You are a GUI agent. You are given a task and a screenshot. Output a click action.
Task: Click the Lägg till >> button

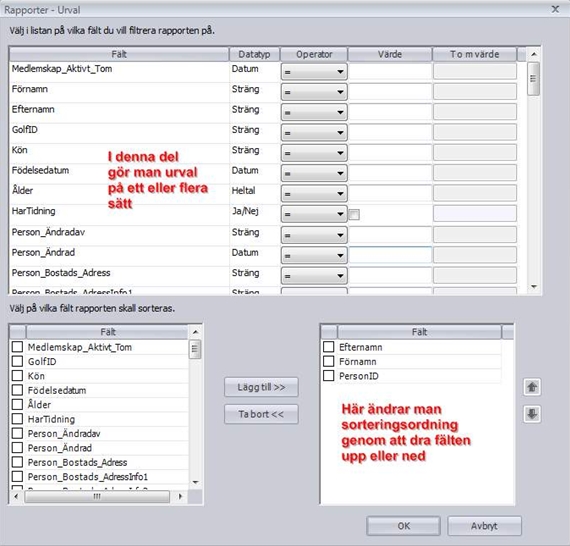(261, 387)
